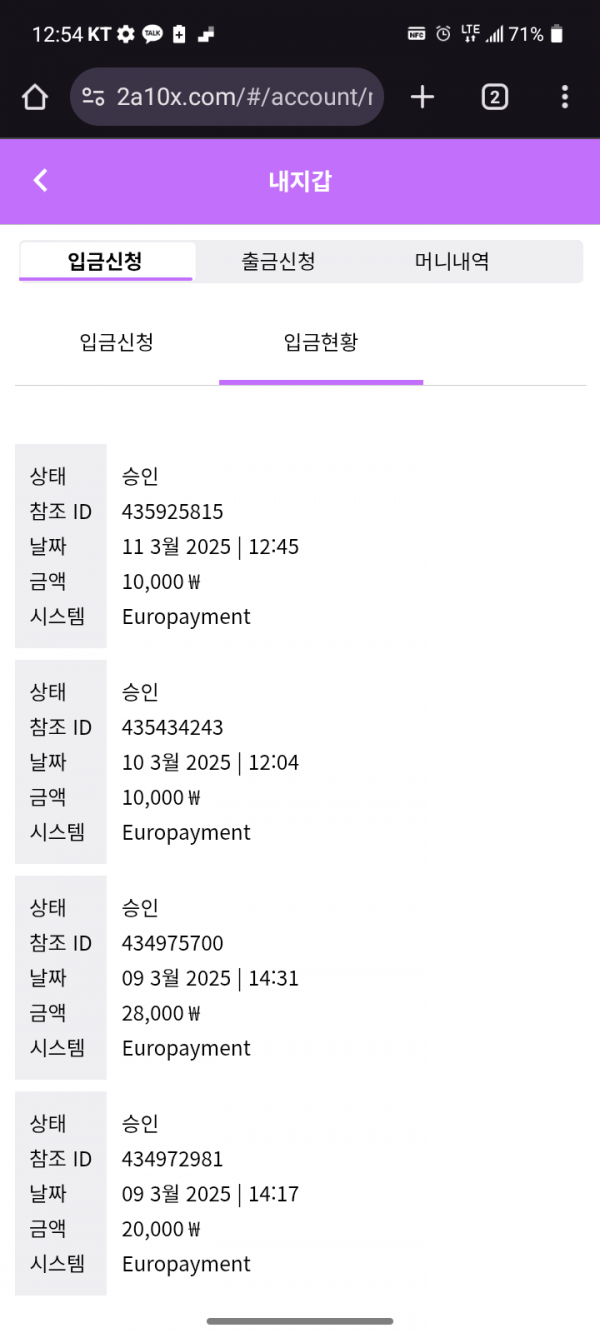
Task: Tap the 내지갑 page title
Action: pyautogui.click(x=300, y=181)
